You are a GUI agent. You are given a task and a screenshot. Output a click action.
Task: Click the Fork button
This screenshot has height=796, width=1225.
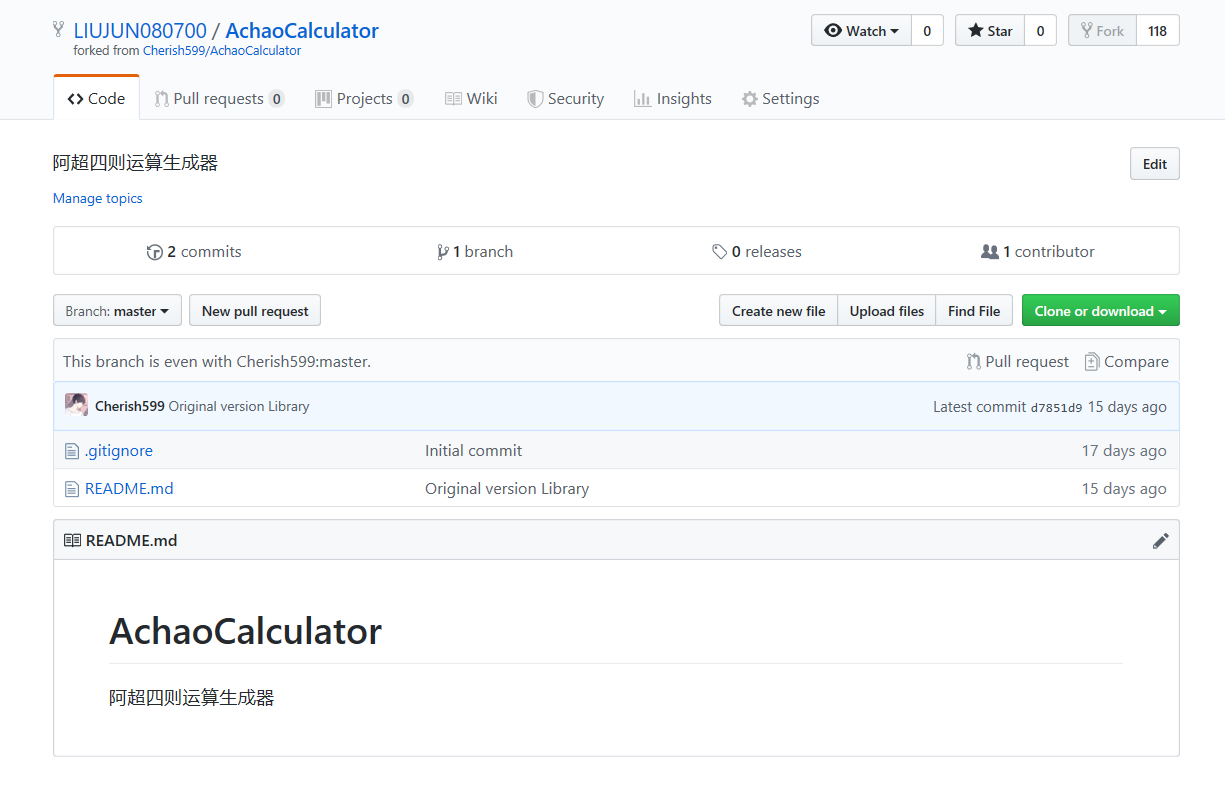(1102, 31)
